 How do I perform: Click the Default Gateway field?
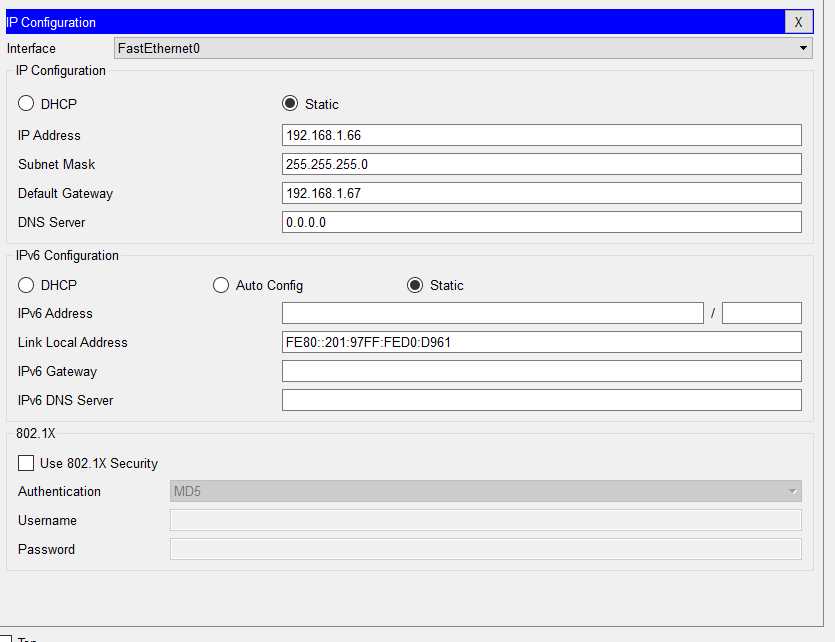542,193
